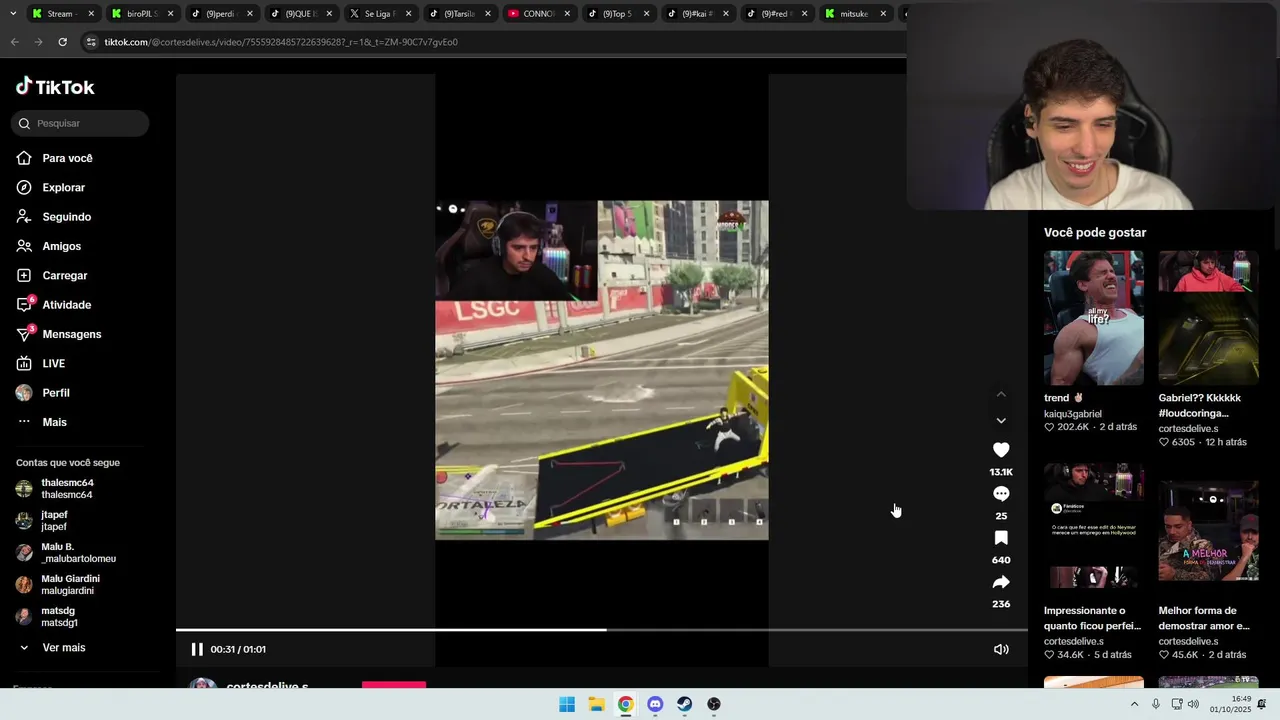Viewport: 1280px width, 720px height.
Task: Open Malu Giardini followed account
Action: point(70,585)
